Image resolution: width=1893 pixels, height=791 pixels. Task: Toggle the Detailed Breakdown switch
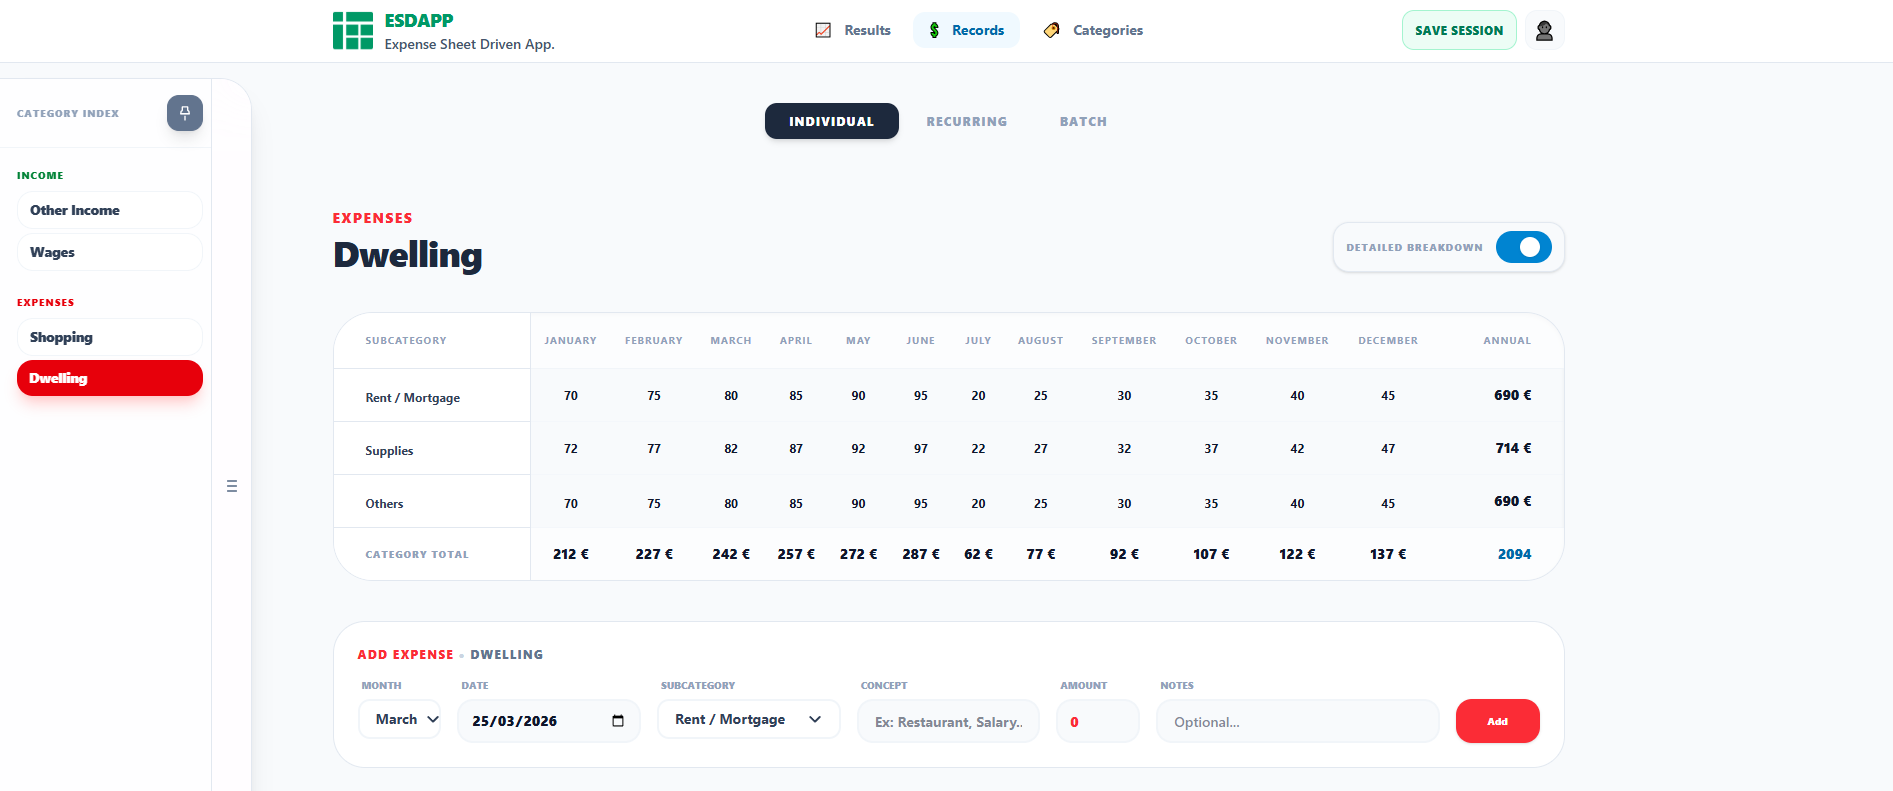click(x=1523, y=247)
